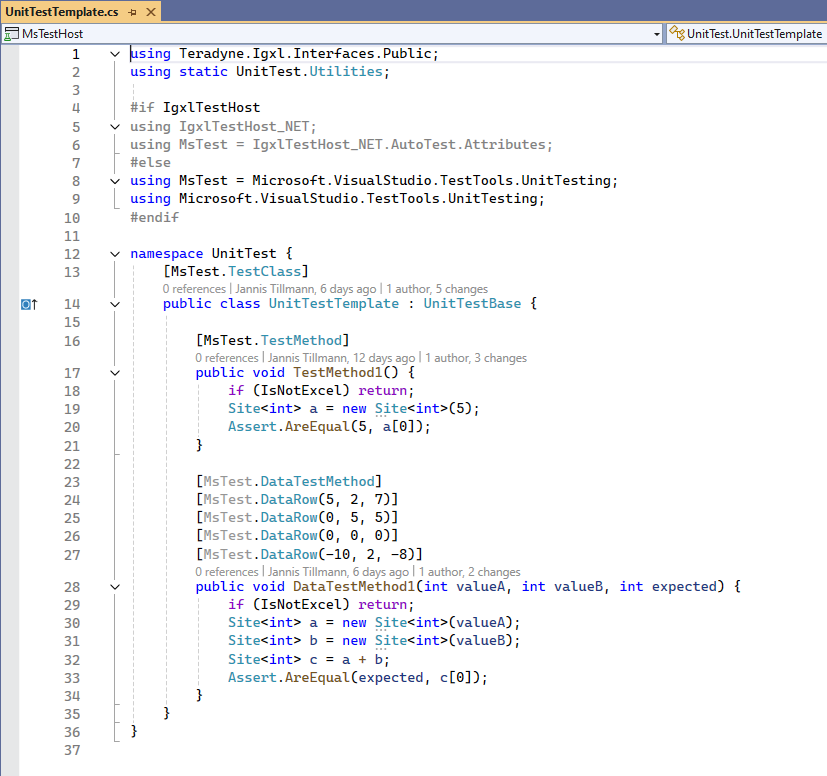Click the DataTestMethod1 method name
This screenshot has height=776, width=827.
(x=354, y=587)
